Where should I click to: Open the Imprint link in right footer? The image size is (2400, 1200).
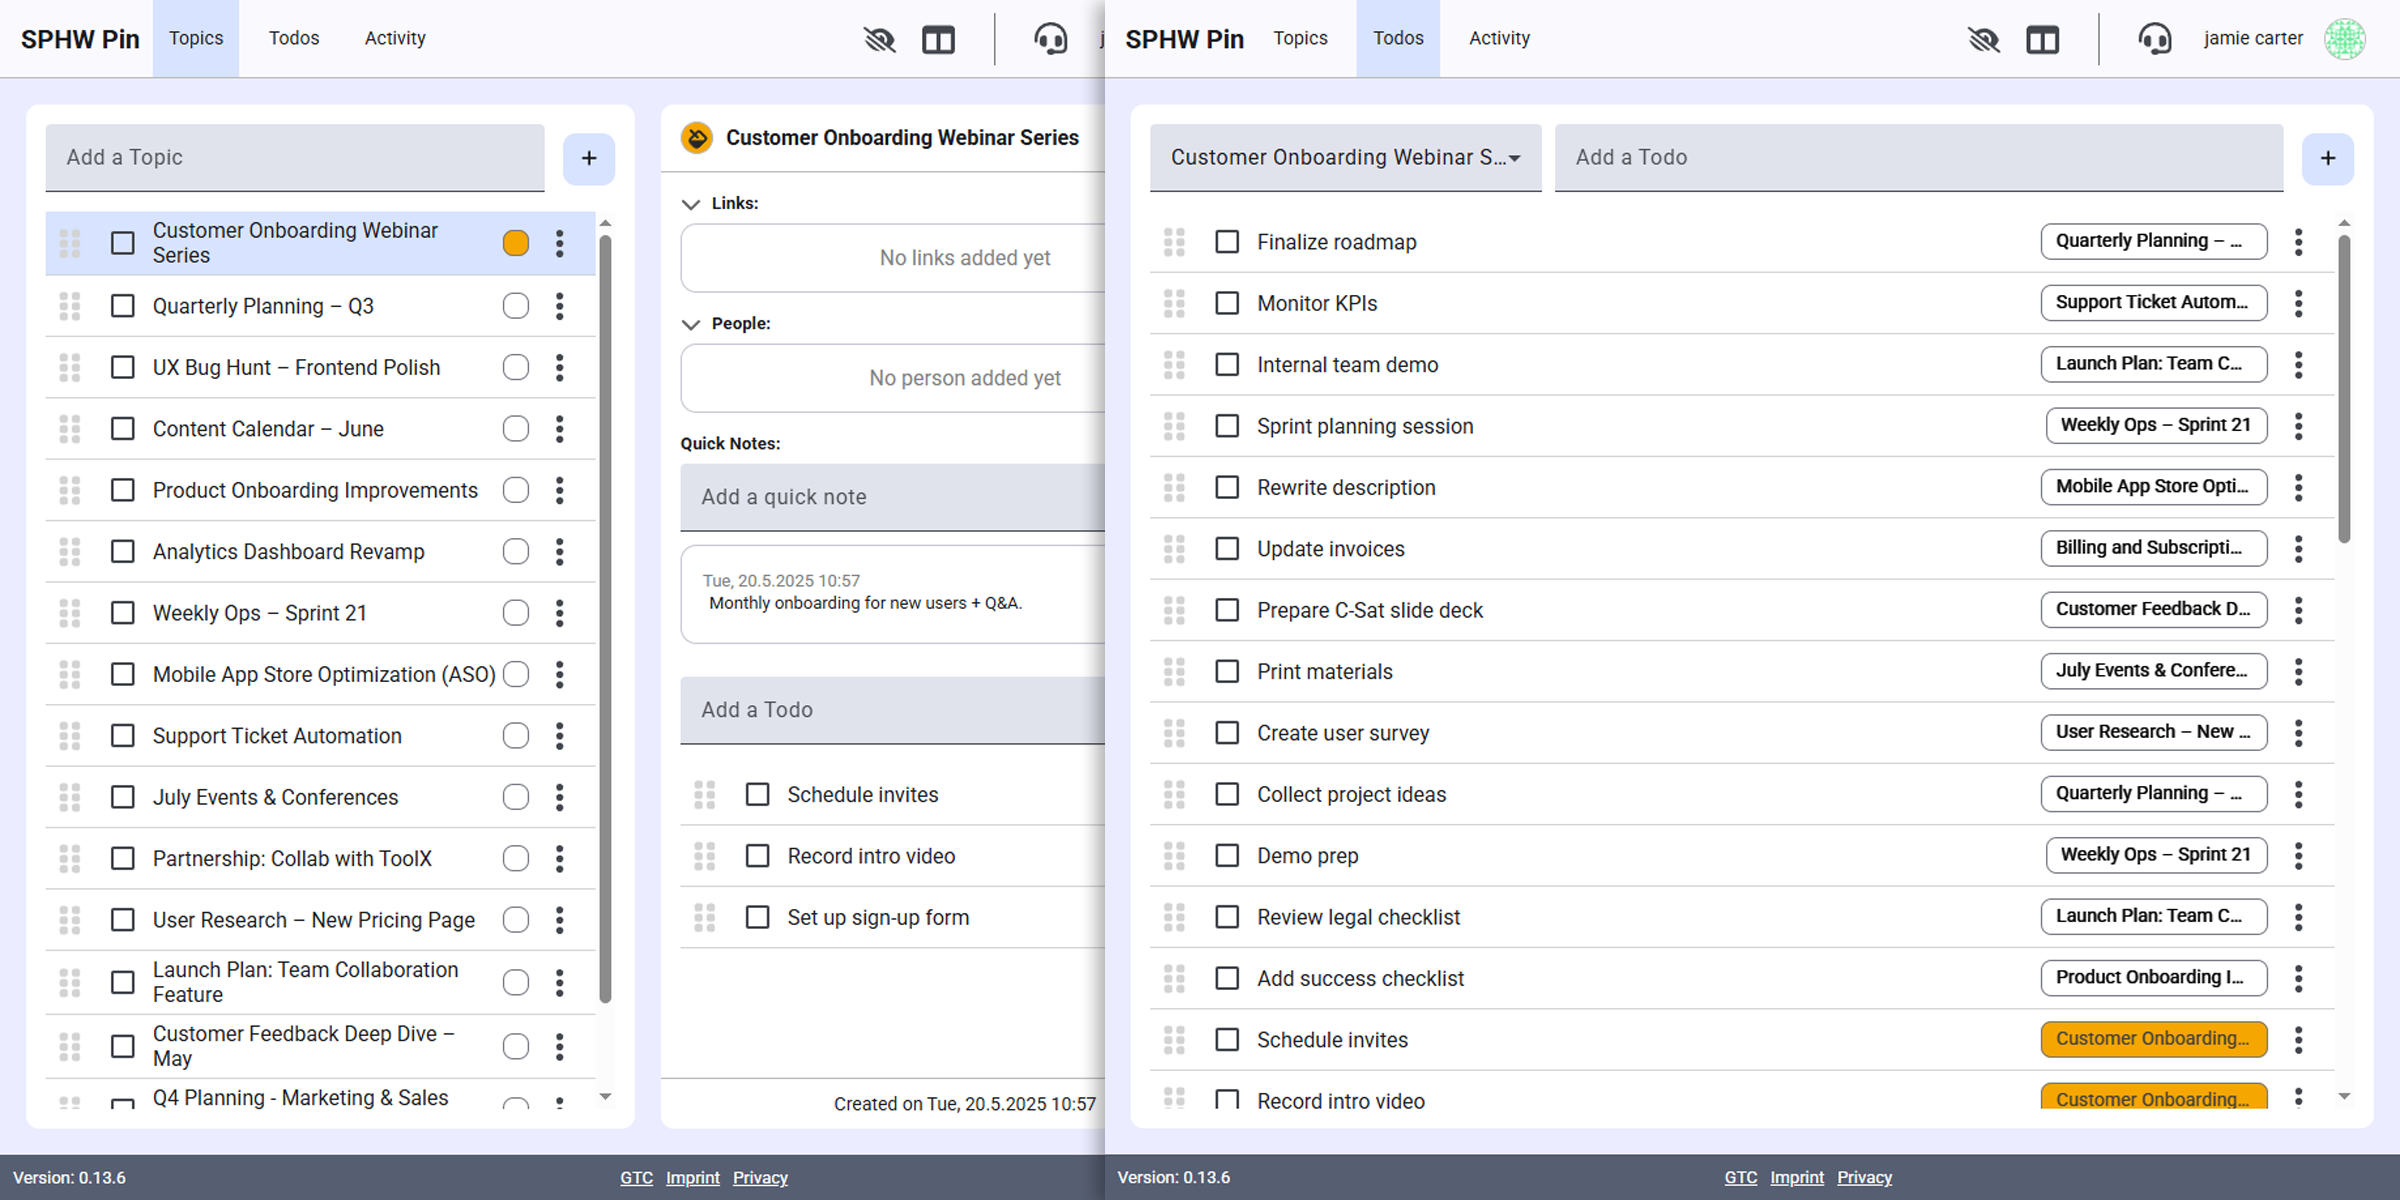tap(1796, 1177)
